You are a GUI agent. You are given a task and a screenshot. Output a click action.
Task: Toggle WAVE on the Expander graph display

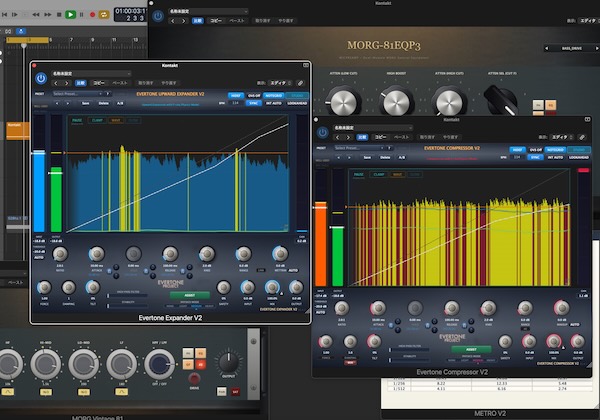pos(116,120)
